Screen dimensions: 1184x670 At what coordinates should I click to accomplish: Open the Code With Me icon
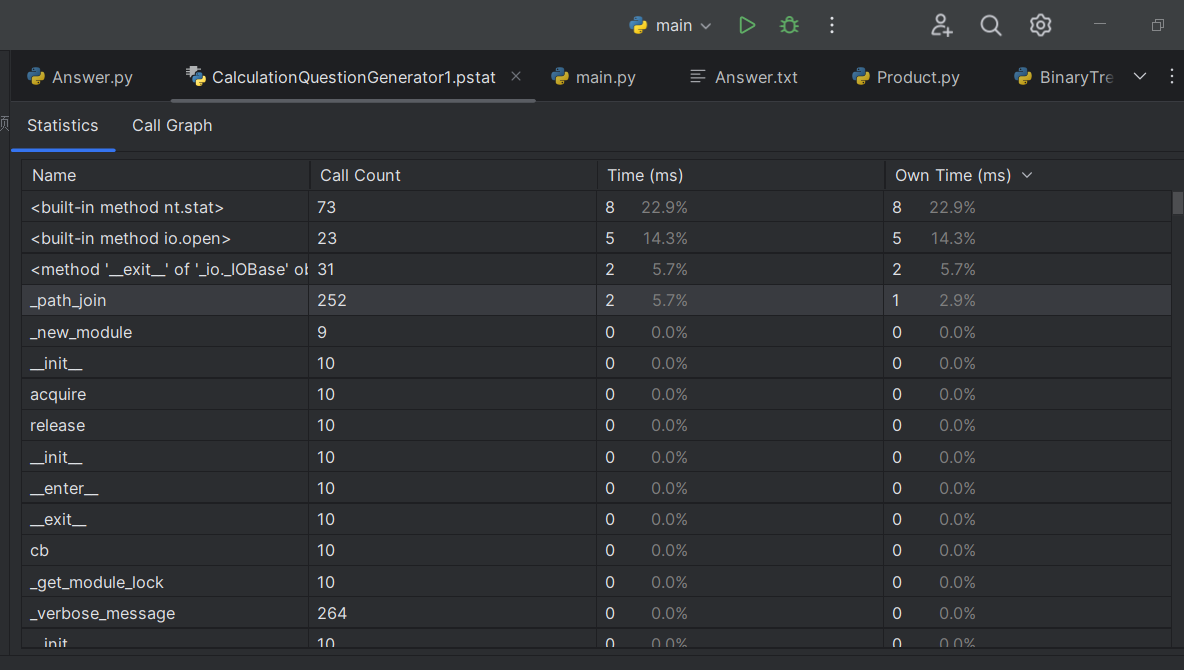pyautogui.click(x=941, y=26)
